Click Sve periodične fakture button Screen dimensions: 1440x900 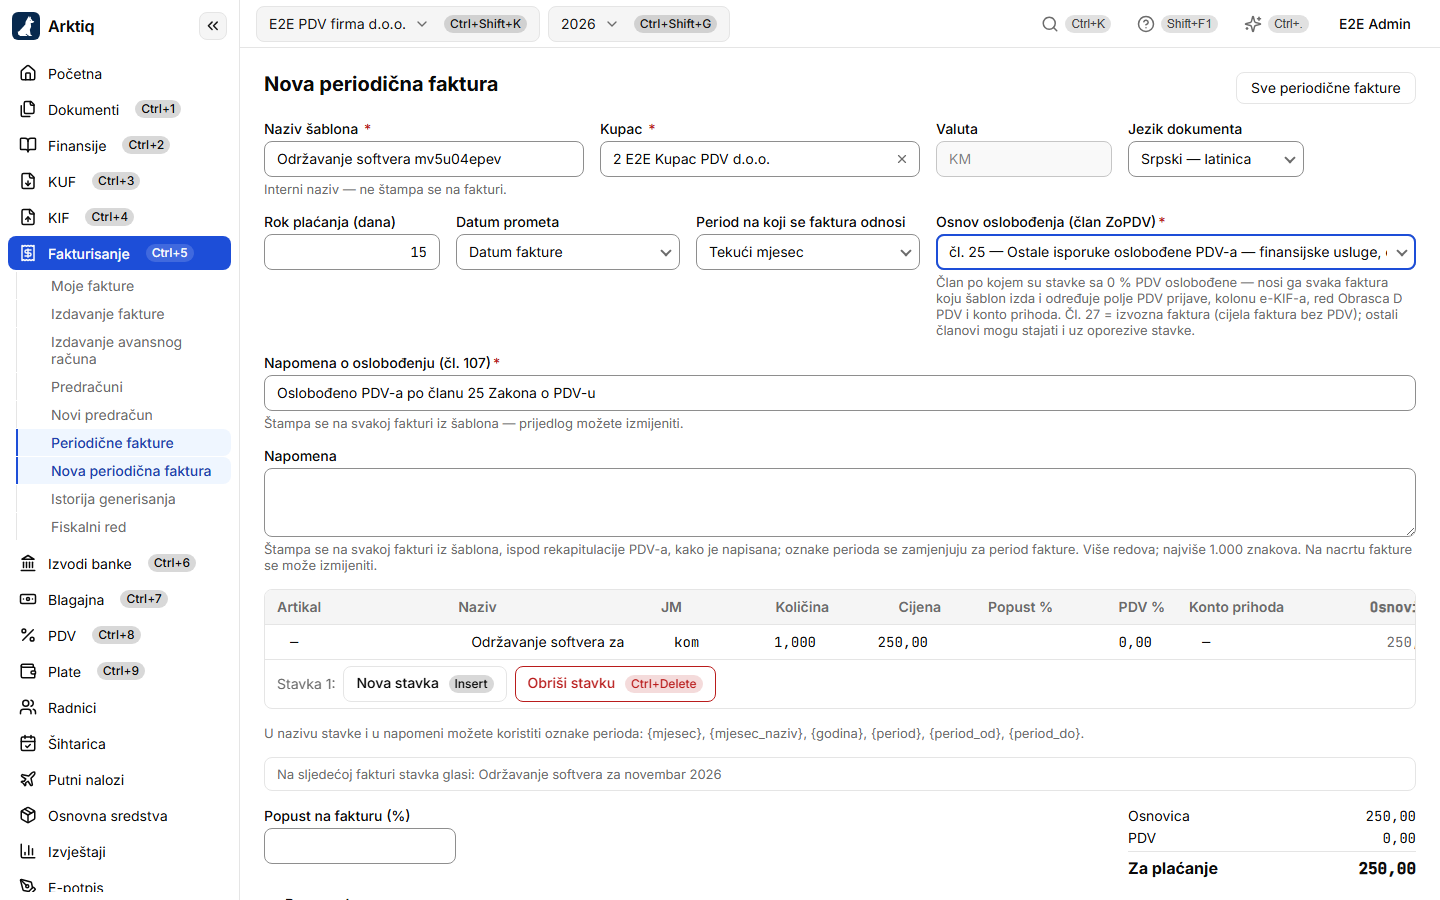tap(1326, 88)
